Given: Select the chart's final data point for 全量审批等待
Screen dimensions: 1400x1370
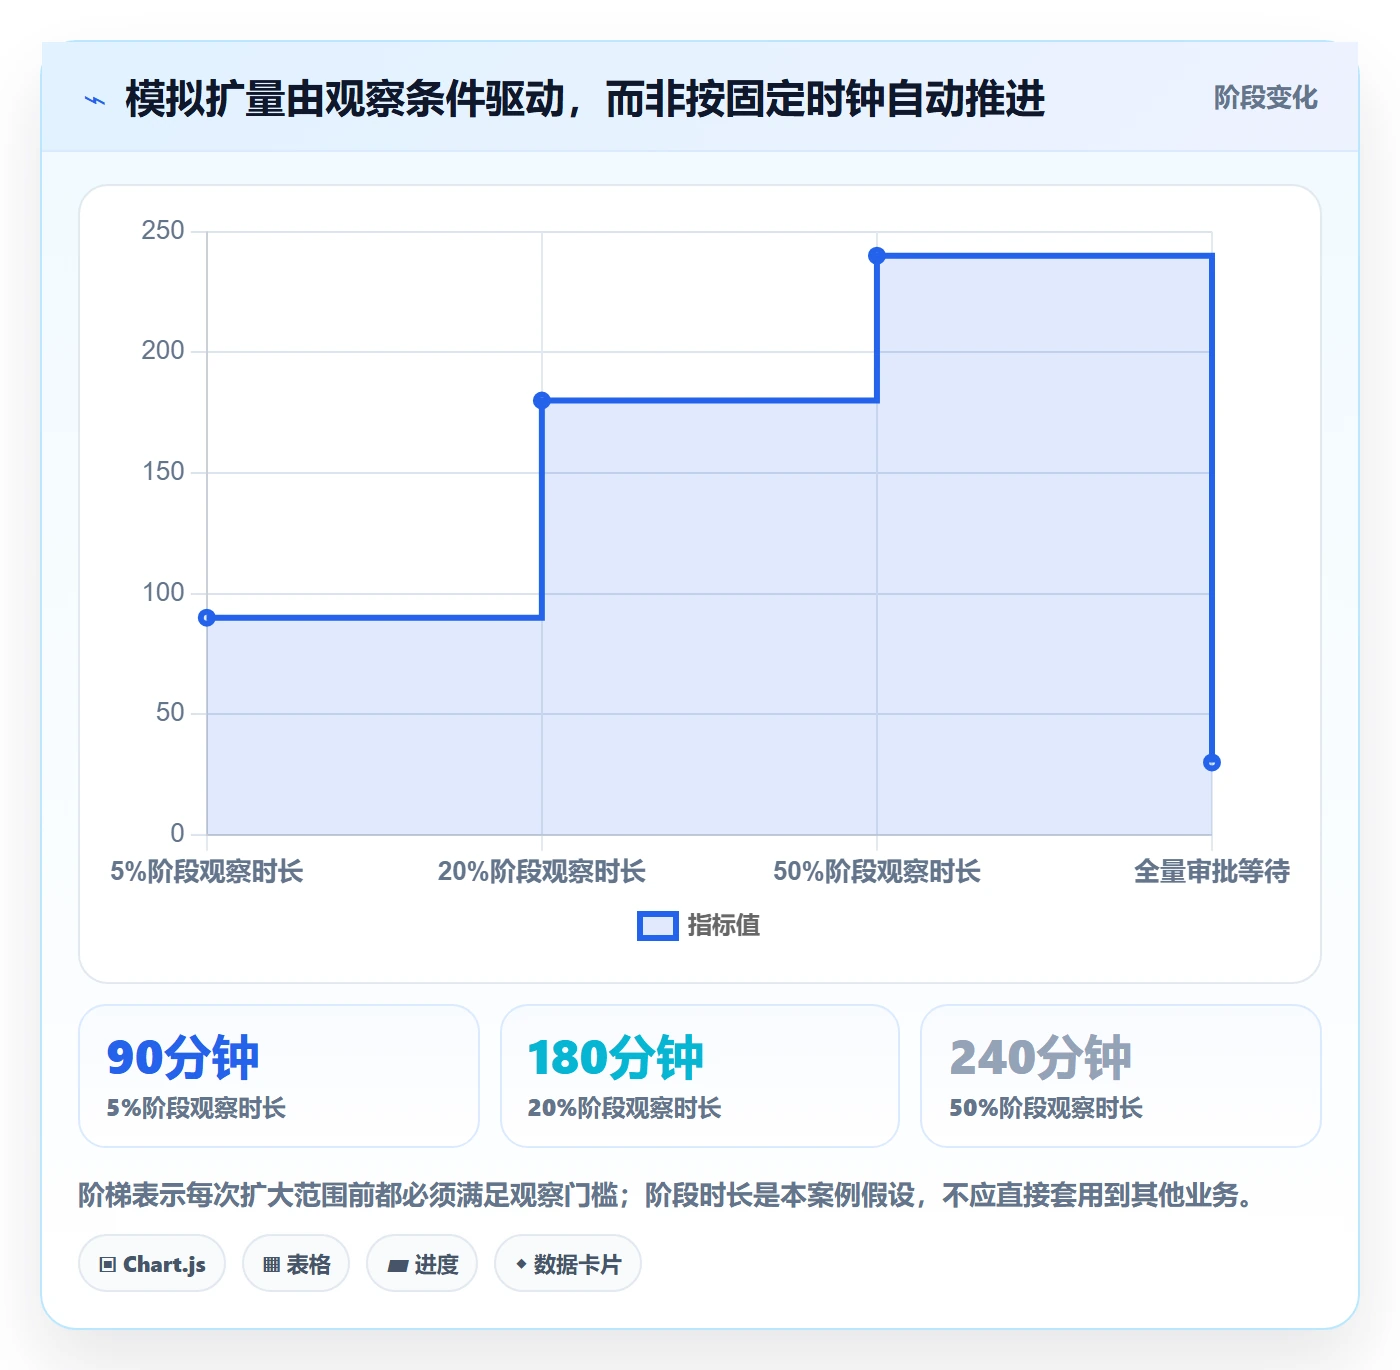Looking at the screenshot, I should click(1212, 763).
